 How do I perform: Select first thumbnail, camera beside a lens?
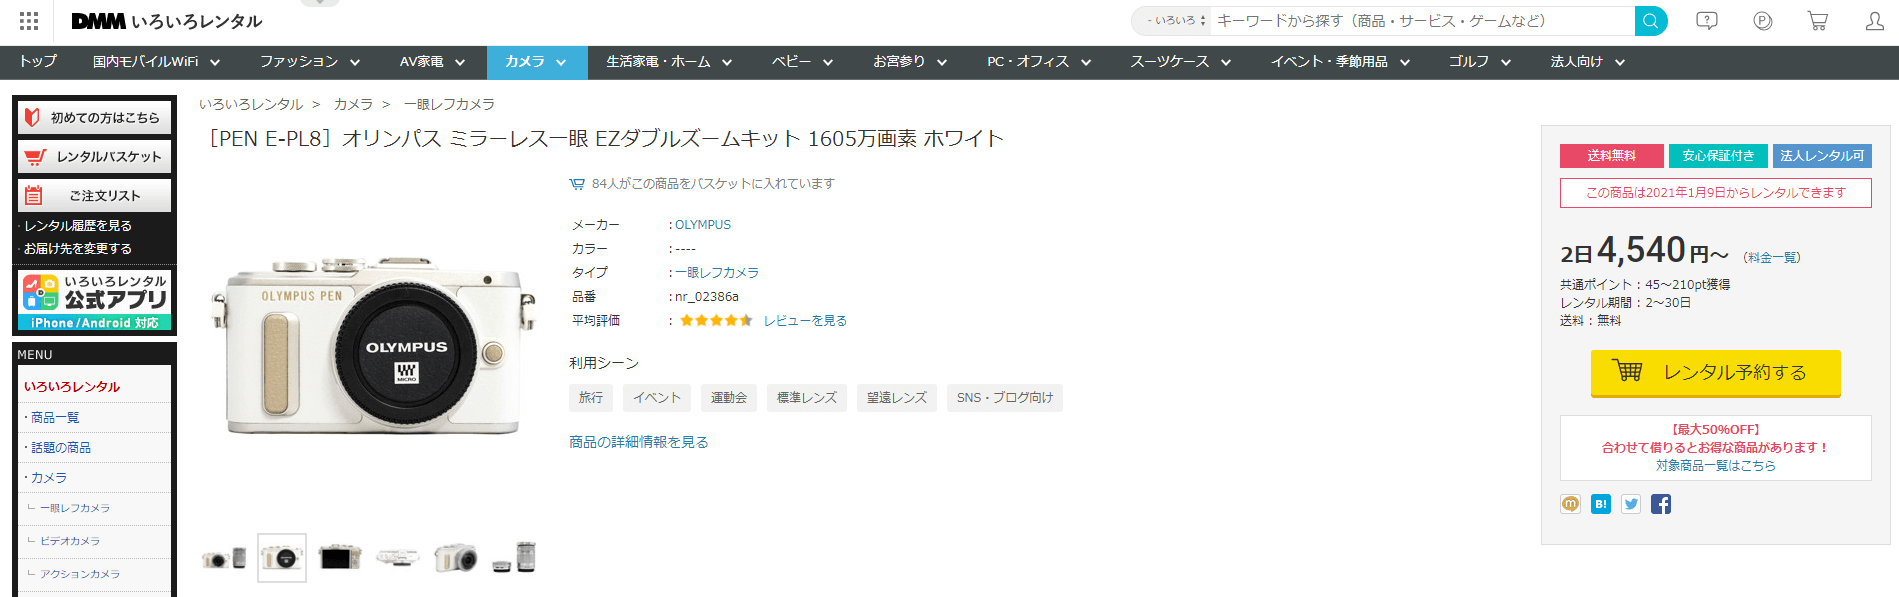click(x=224, y=558)
